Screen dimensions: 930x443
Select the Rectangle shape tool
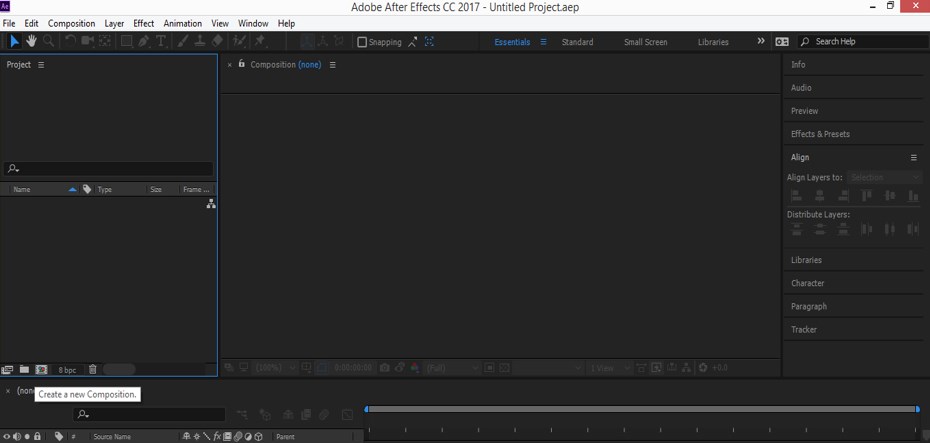(x=126, y=41)
